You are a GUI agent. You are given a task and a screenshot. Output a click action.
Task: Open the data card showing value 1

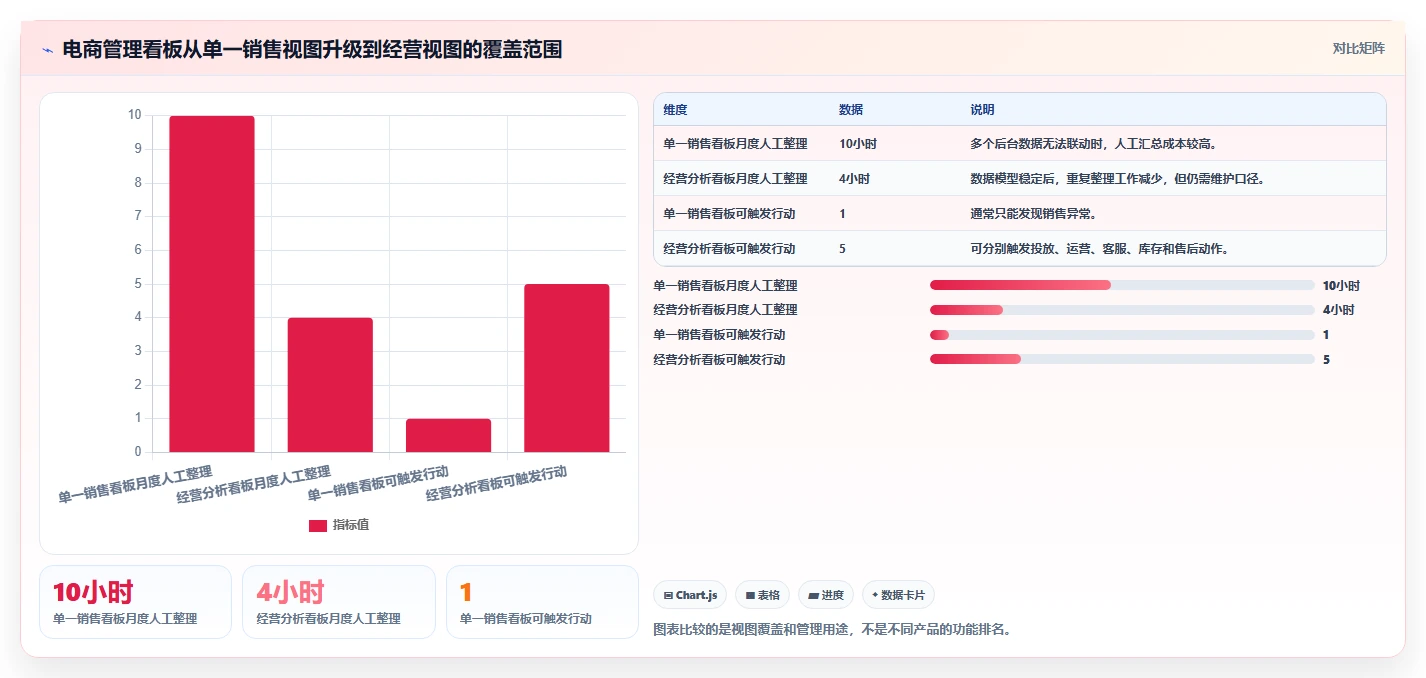click(542, 602)
